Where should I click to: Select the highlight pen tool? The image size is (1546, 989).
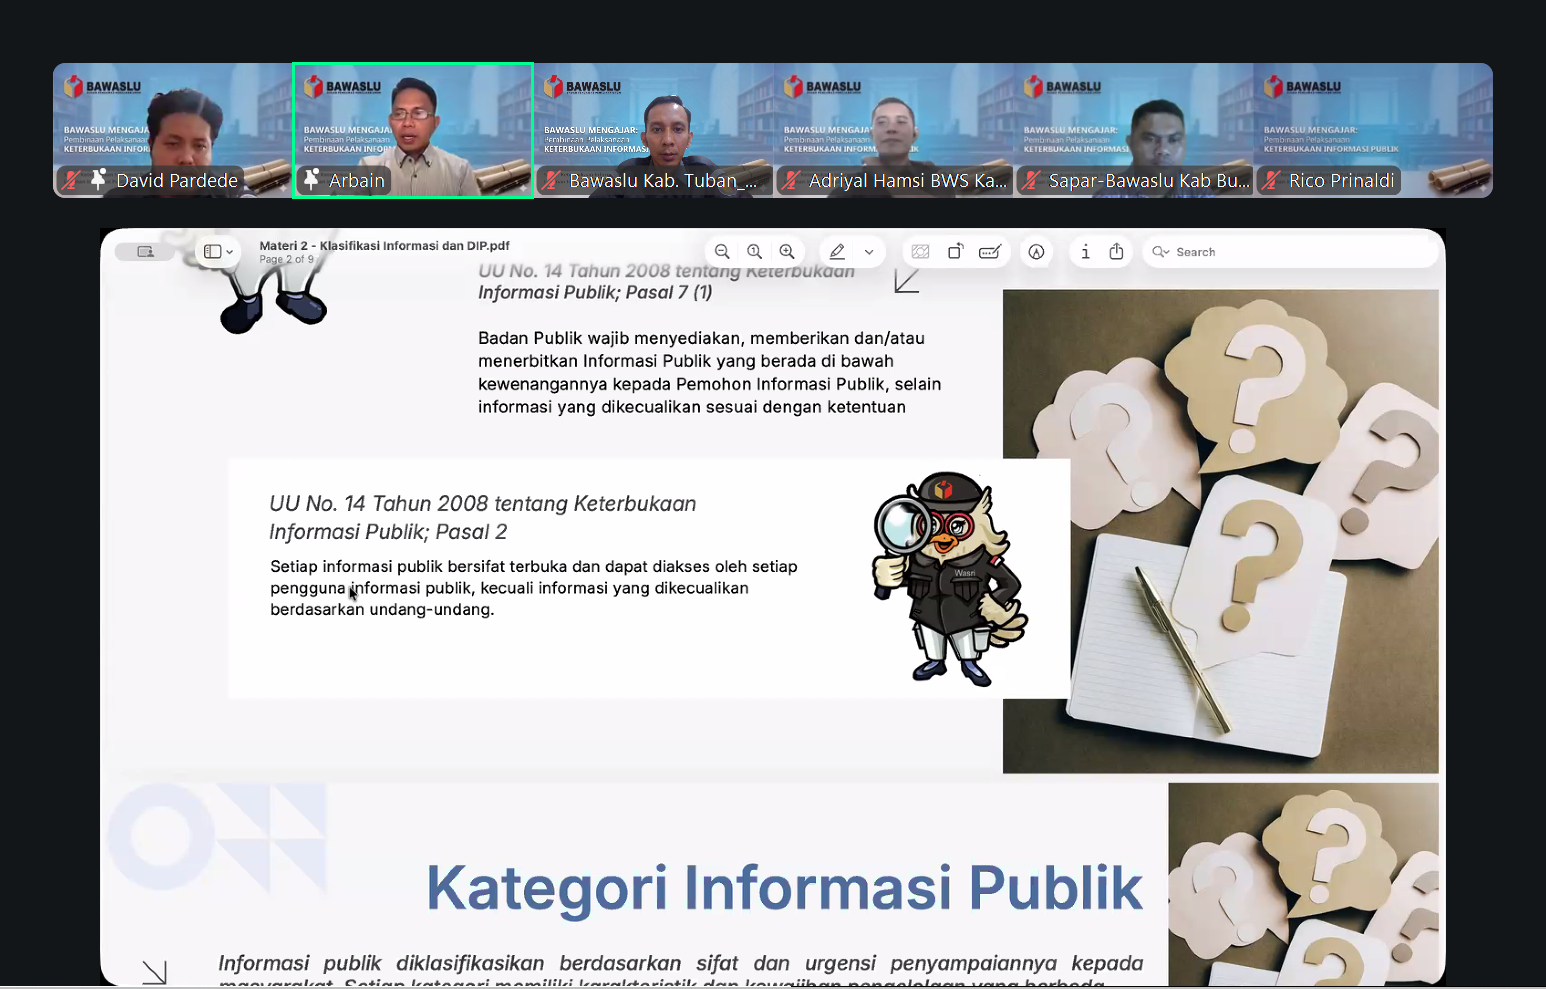coord(838,252)
